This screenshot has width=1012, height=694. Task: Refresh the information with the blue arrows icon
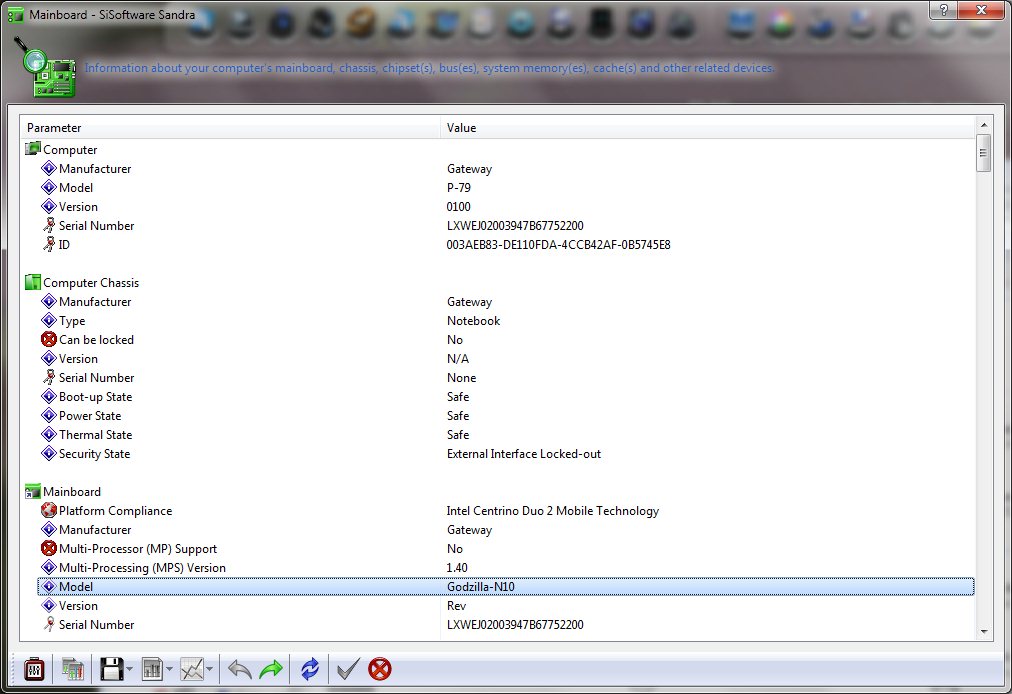pyautogui.click(x=310, y=669)
